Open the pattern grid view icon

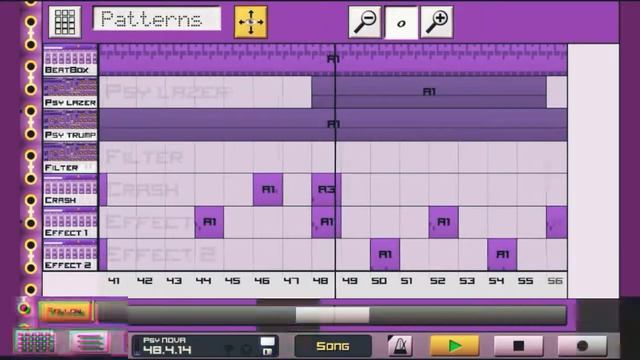click(64, 22)
